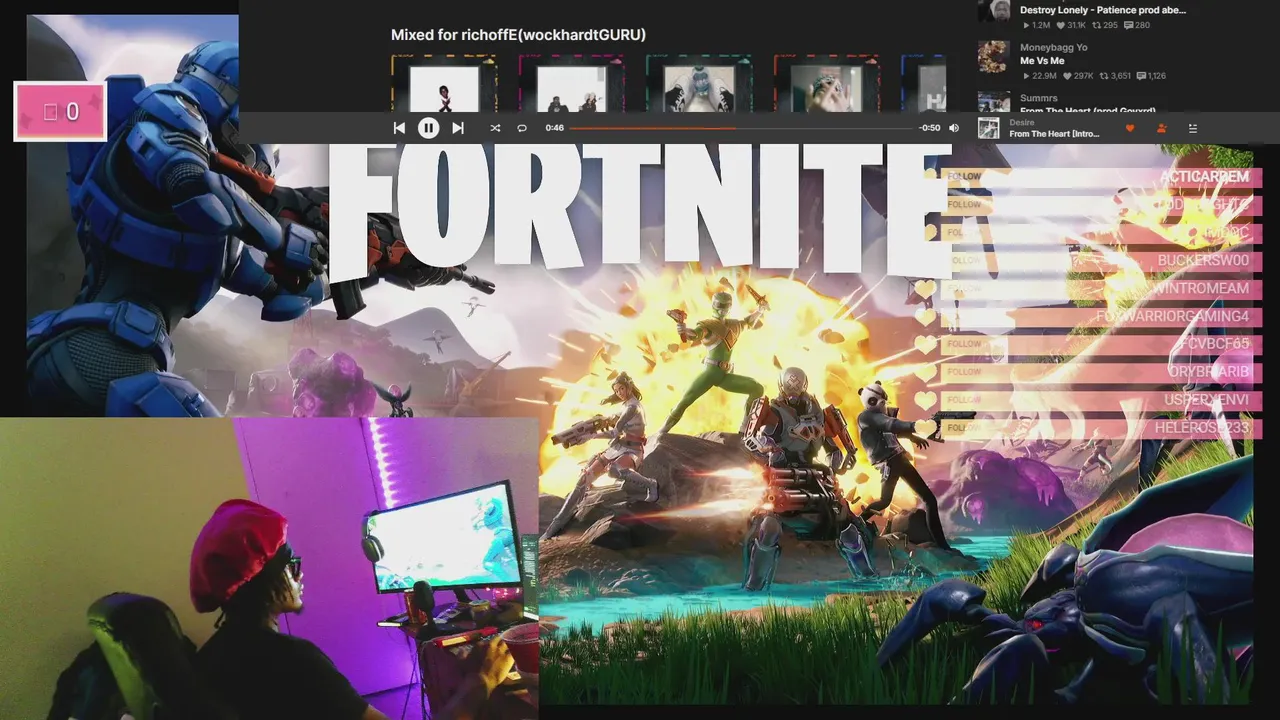Select follower name WINTROMEAM

[x=1200, y=288]
